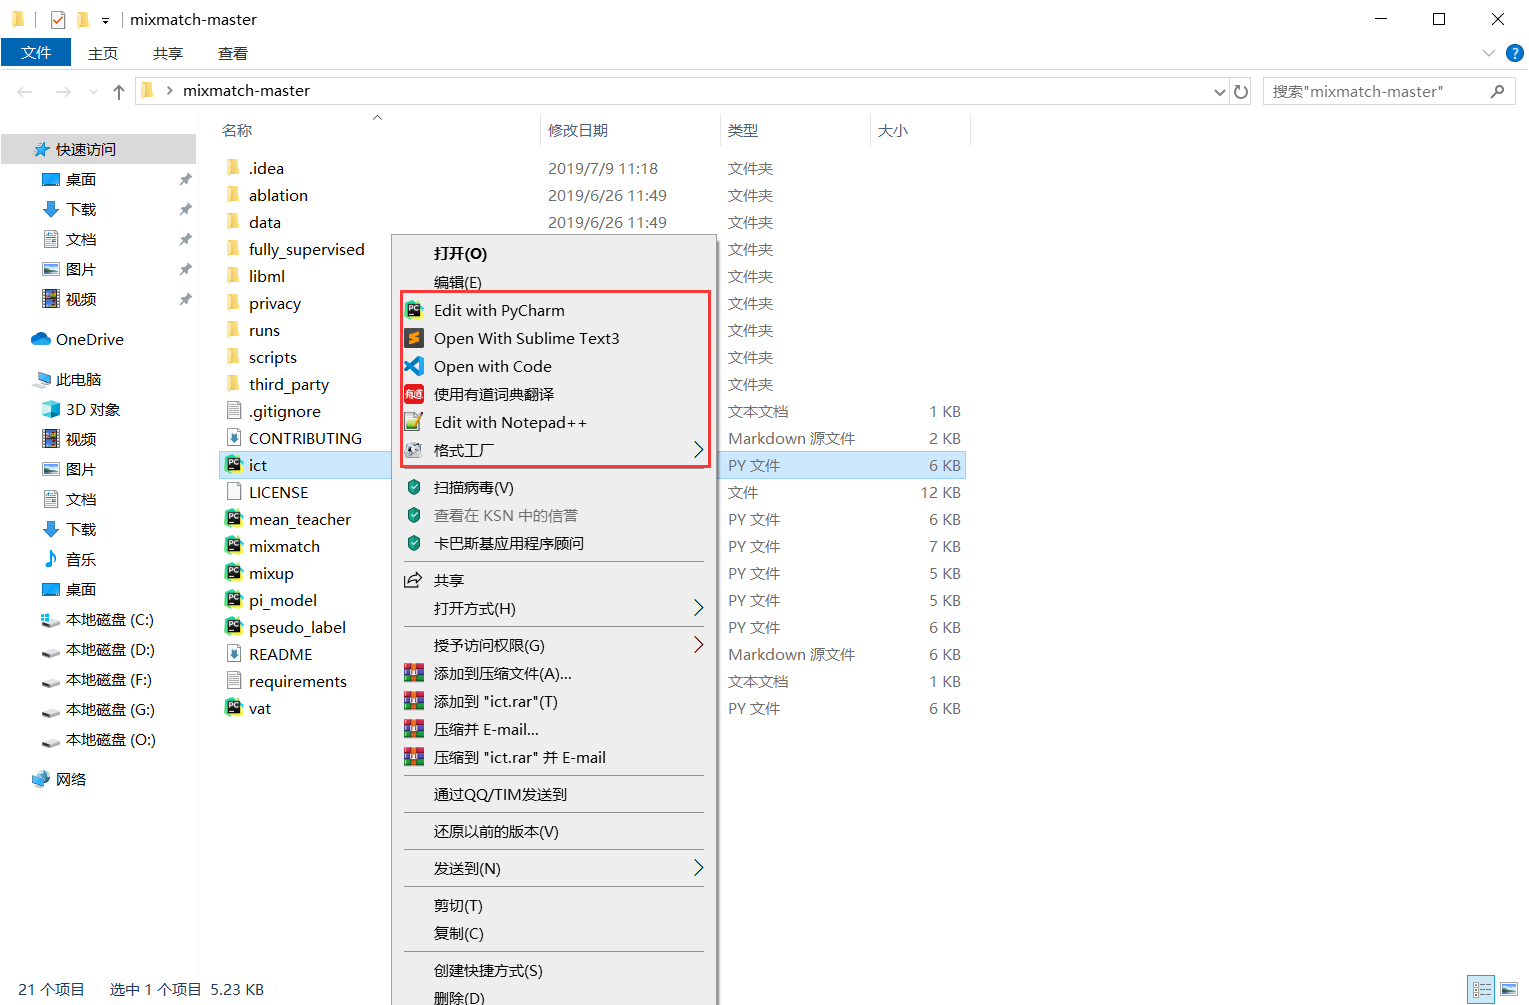The image size is (1529, 1005).
Task: Click mixmatch-master in the address breadcrumb
Action: tap(246, 90)
